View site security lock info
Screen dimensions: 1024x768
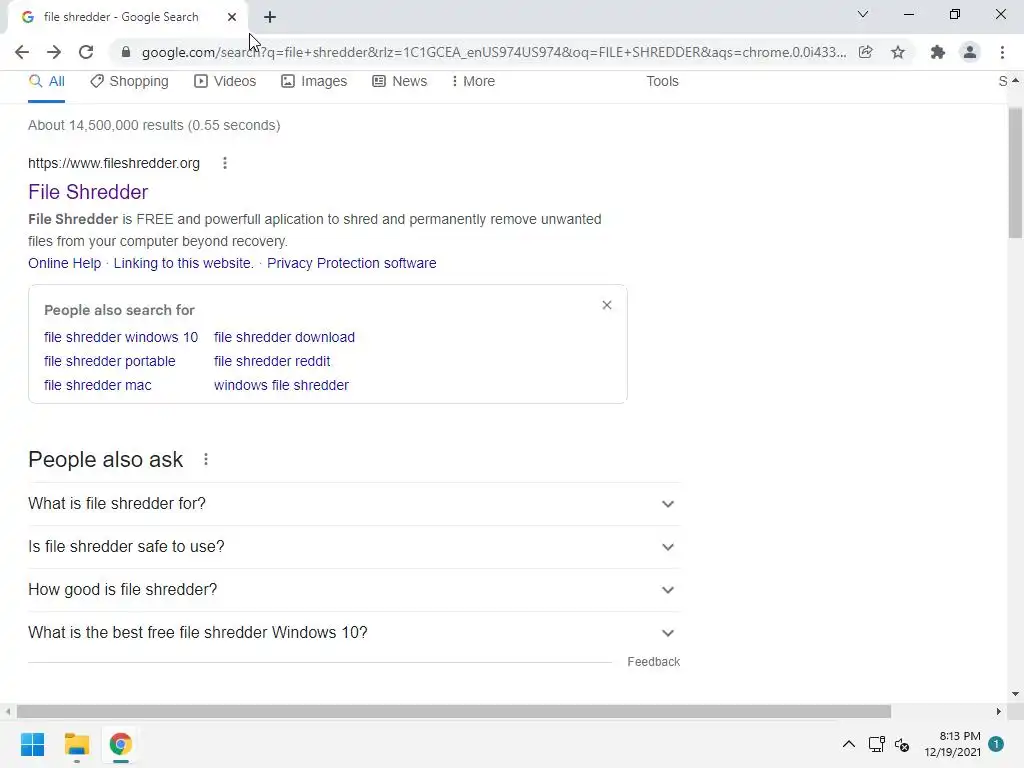click(126, 52)
